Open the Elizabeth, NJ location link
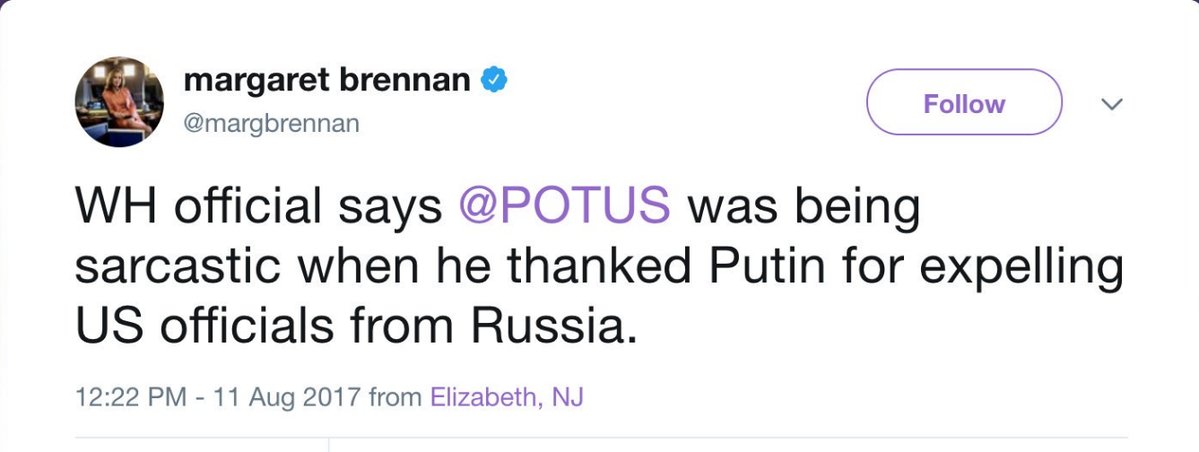 506,397
